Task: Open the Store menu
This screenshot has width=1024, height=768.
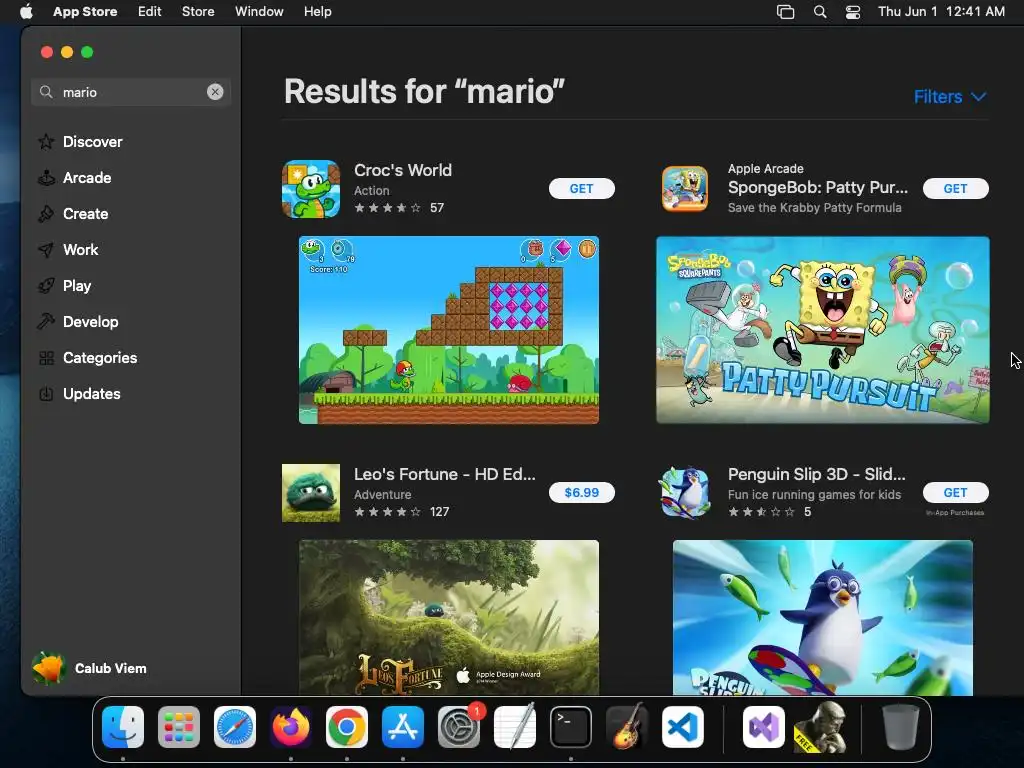Action: [198, 12]
